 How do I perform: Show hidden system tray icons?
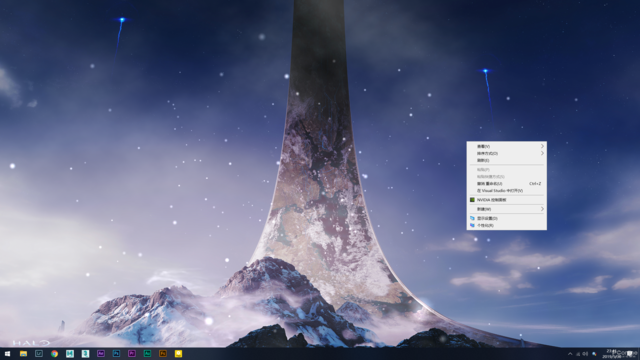[x=570, y=354]
